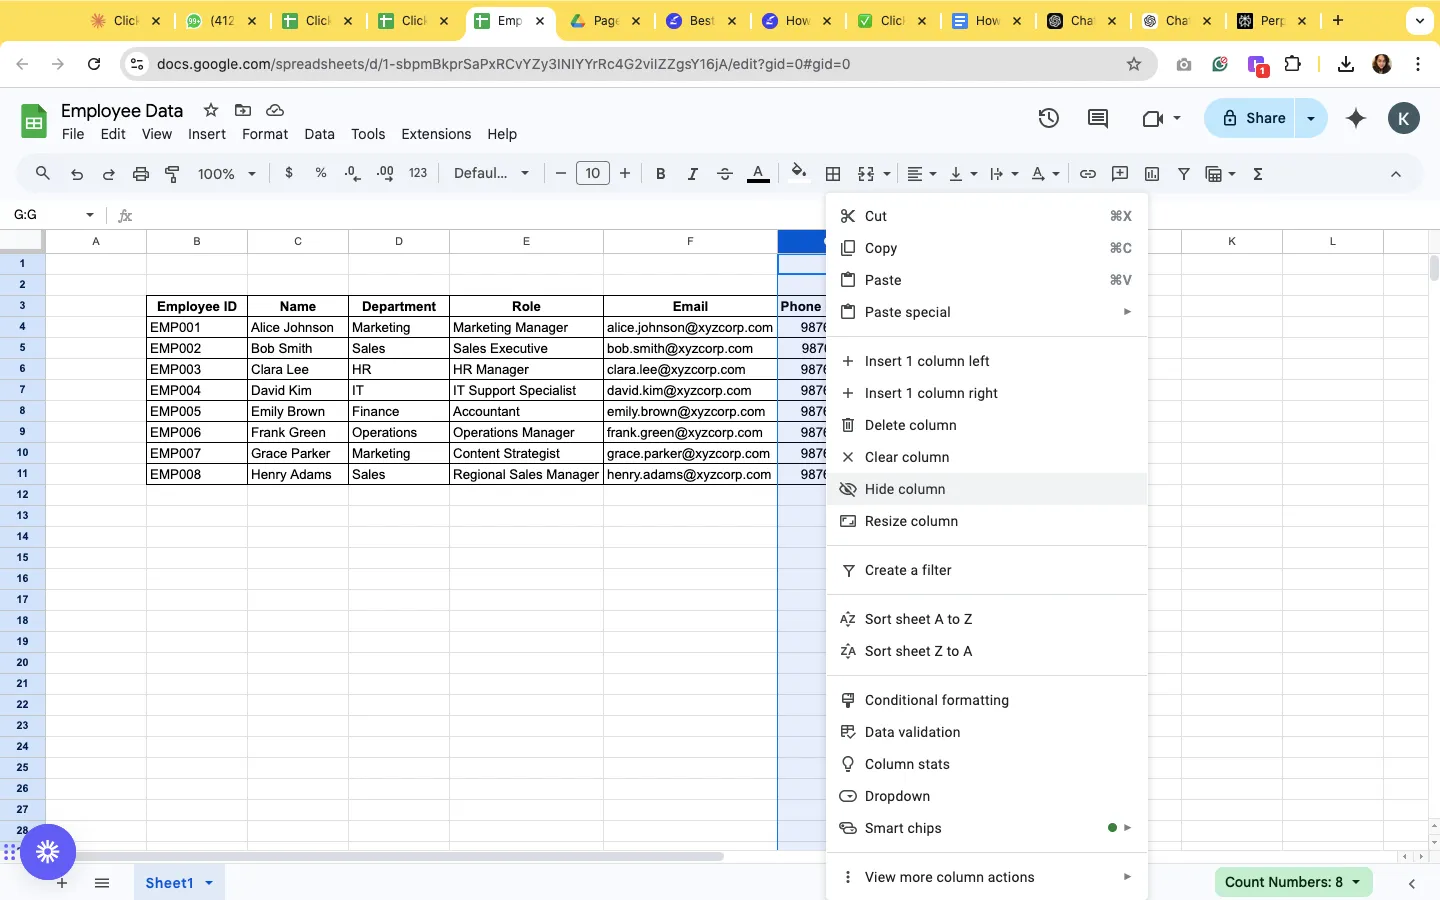Click the functions sigma icon

click(1258, 174)
